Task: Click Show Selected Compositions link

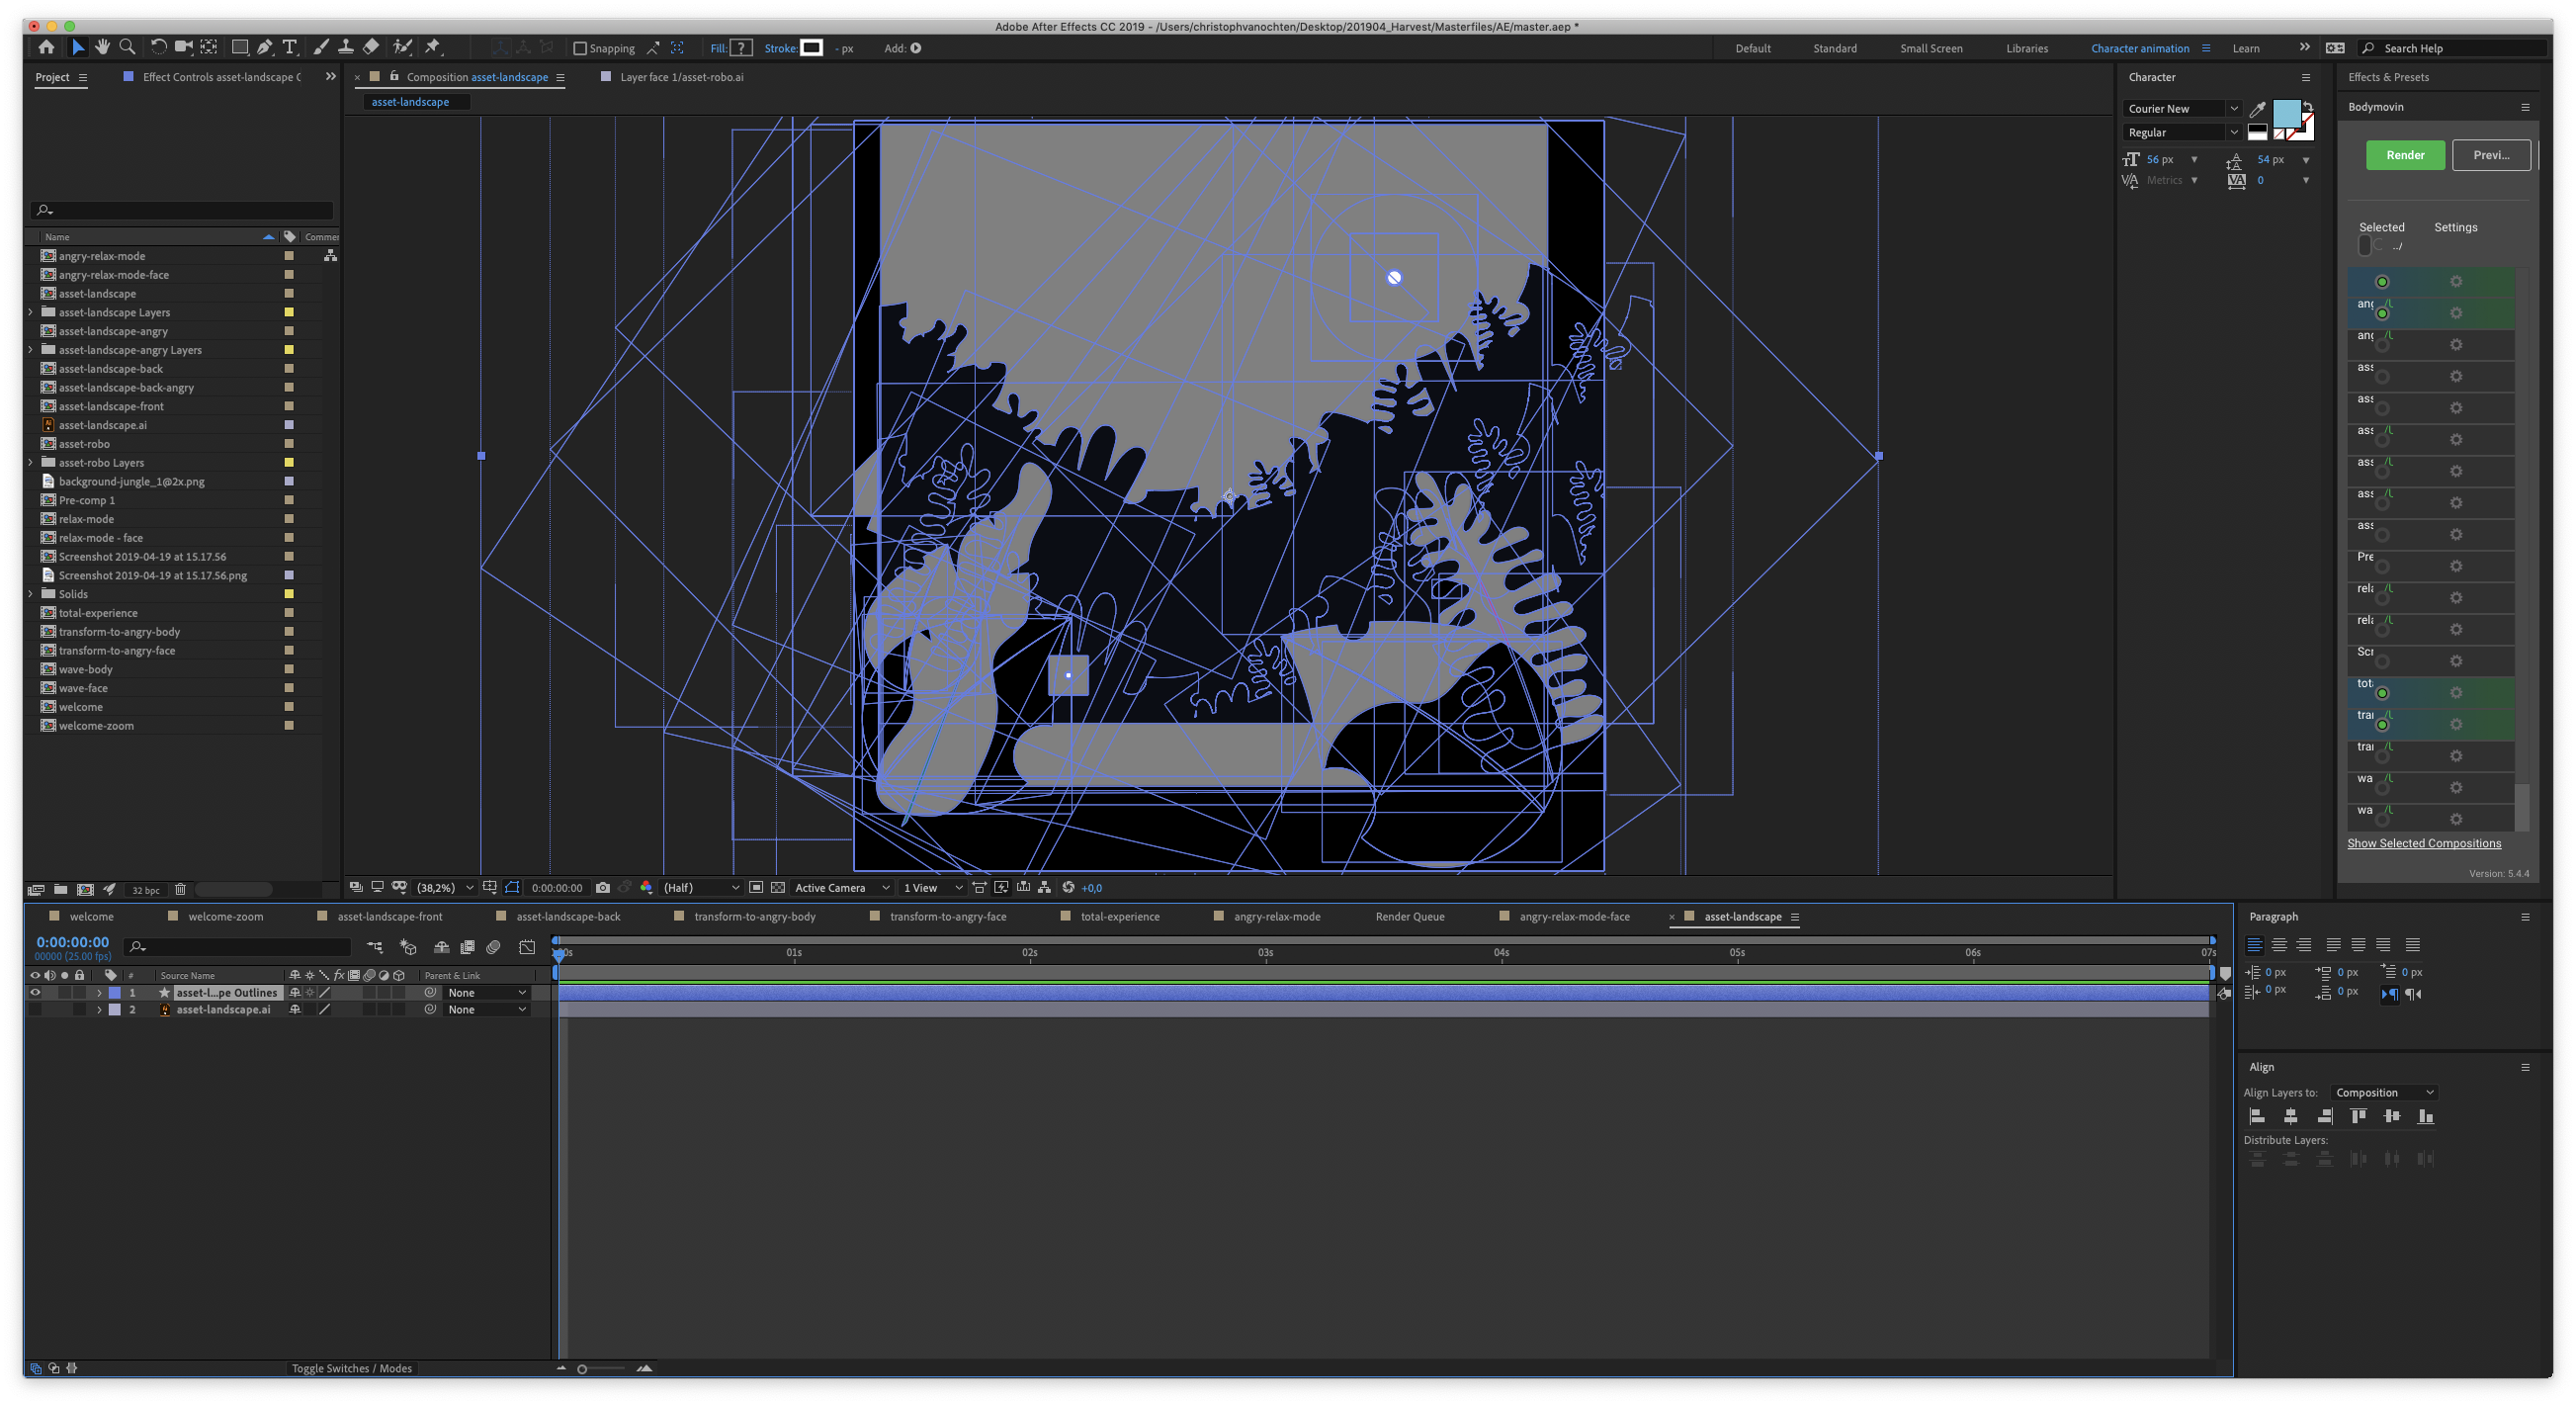Action: pyautogui.click(x=2423, y=843)
